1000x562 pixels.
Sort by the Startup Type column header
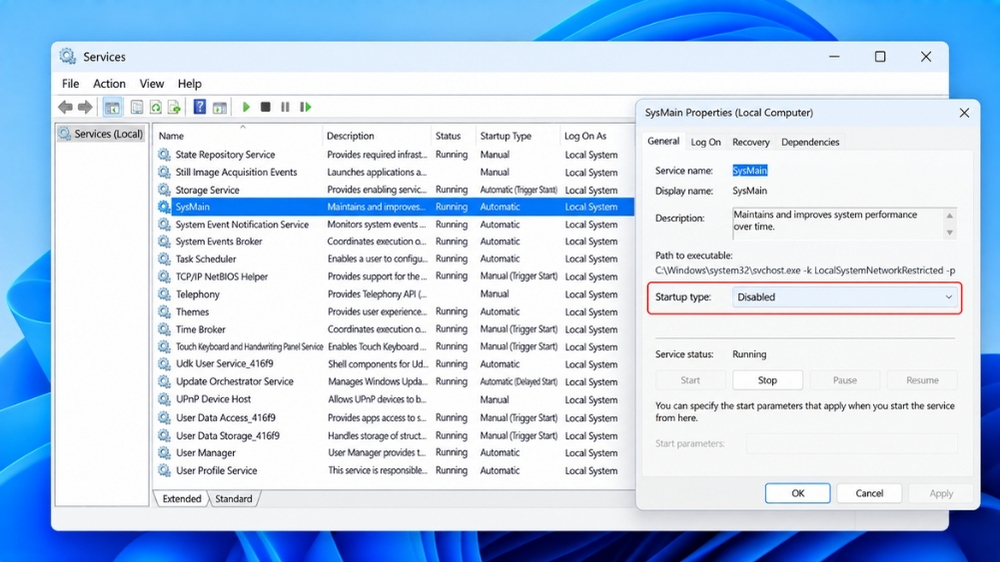[x=517, y=136]
